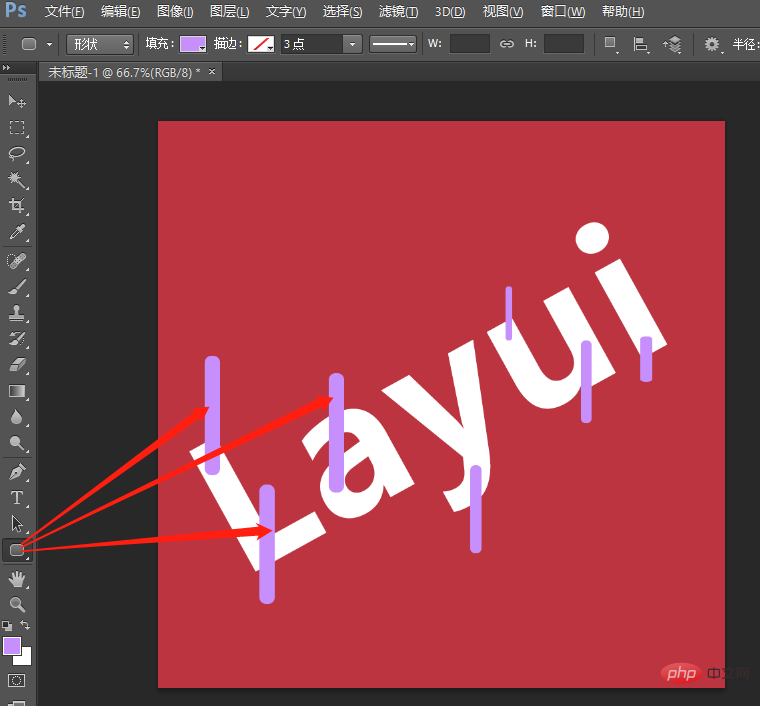Open the 编辑(E) menu

[x=121, y=11]
